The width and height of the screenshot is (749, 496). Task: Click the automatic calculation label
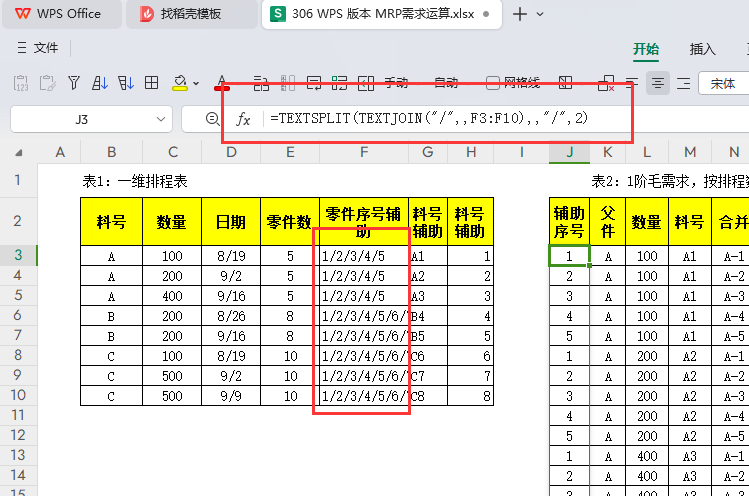point(446,83)
